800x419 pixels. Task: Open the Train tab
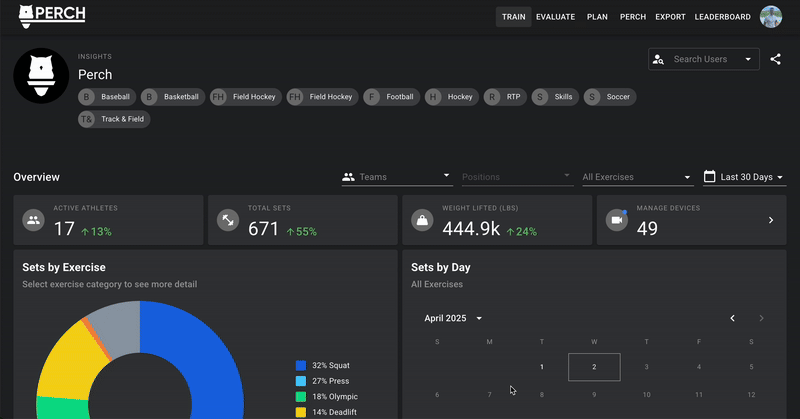[513, 17]
